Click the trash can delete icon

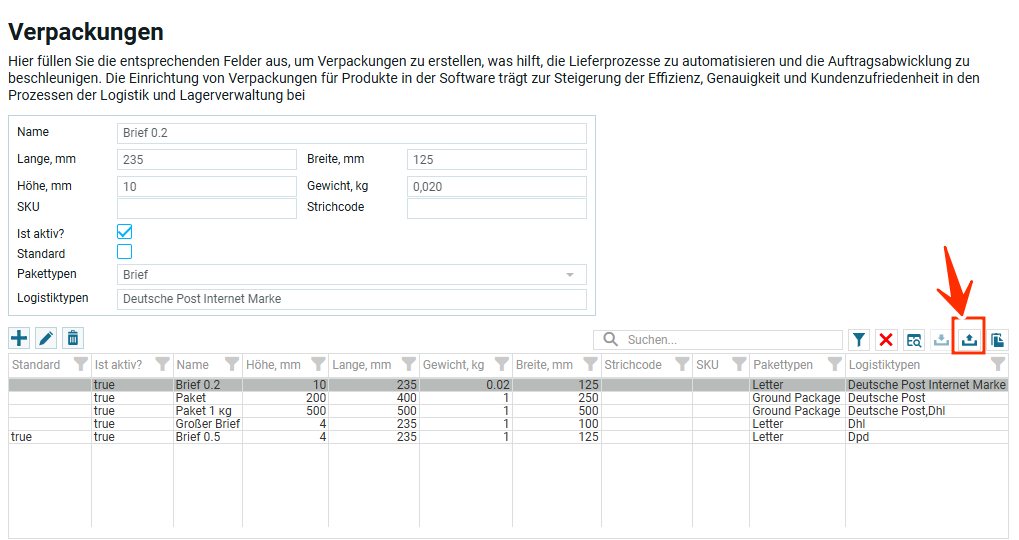[73, 339]
